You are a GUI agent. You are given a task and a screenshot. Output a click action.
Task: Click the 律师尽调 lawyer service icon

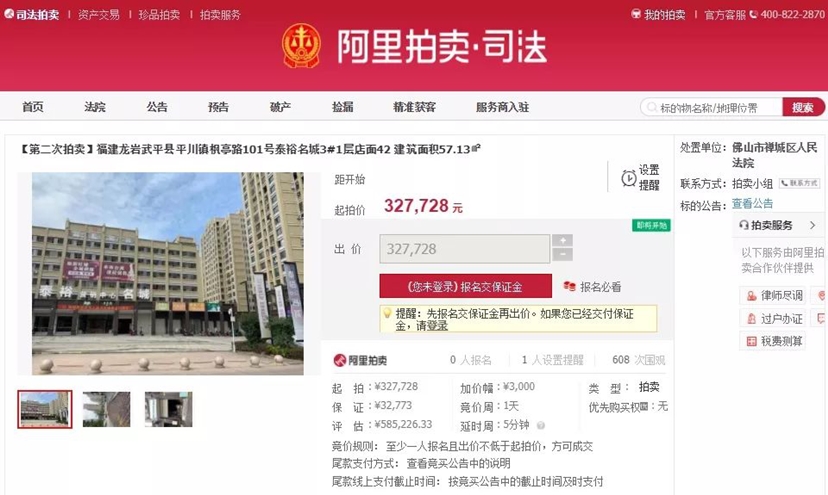click(x=752, y=296)
